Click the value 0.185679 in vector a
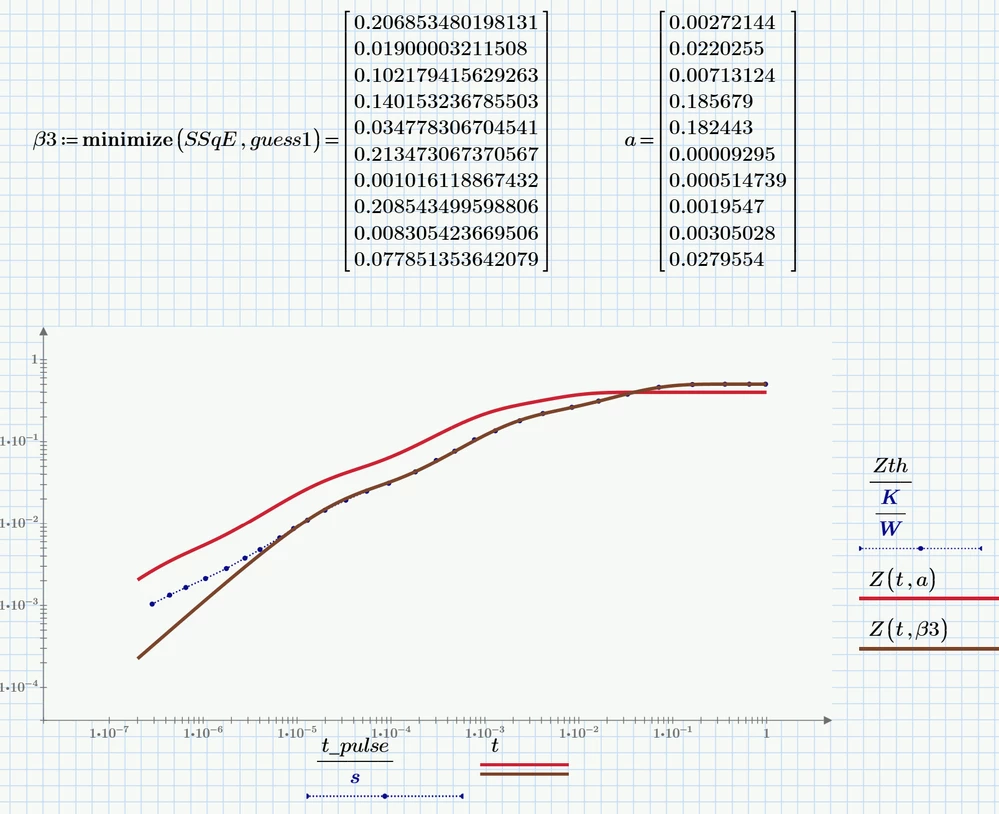This screenshot has height=814, width=999. pos(710,101)
